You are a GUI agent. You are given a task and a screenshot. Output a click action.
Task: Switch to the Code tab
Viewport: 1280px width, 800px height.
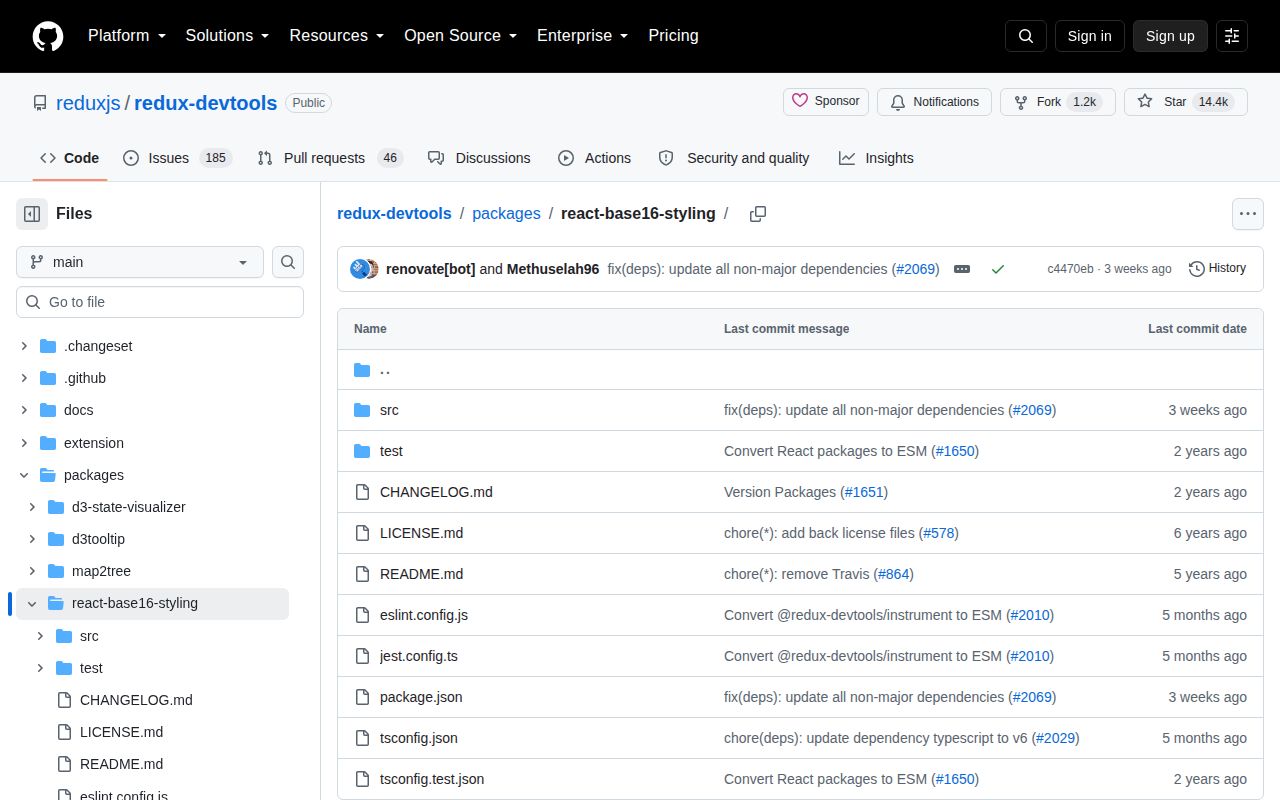69,158
